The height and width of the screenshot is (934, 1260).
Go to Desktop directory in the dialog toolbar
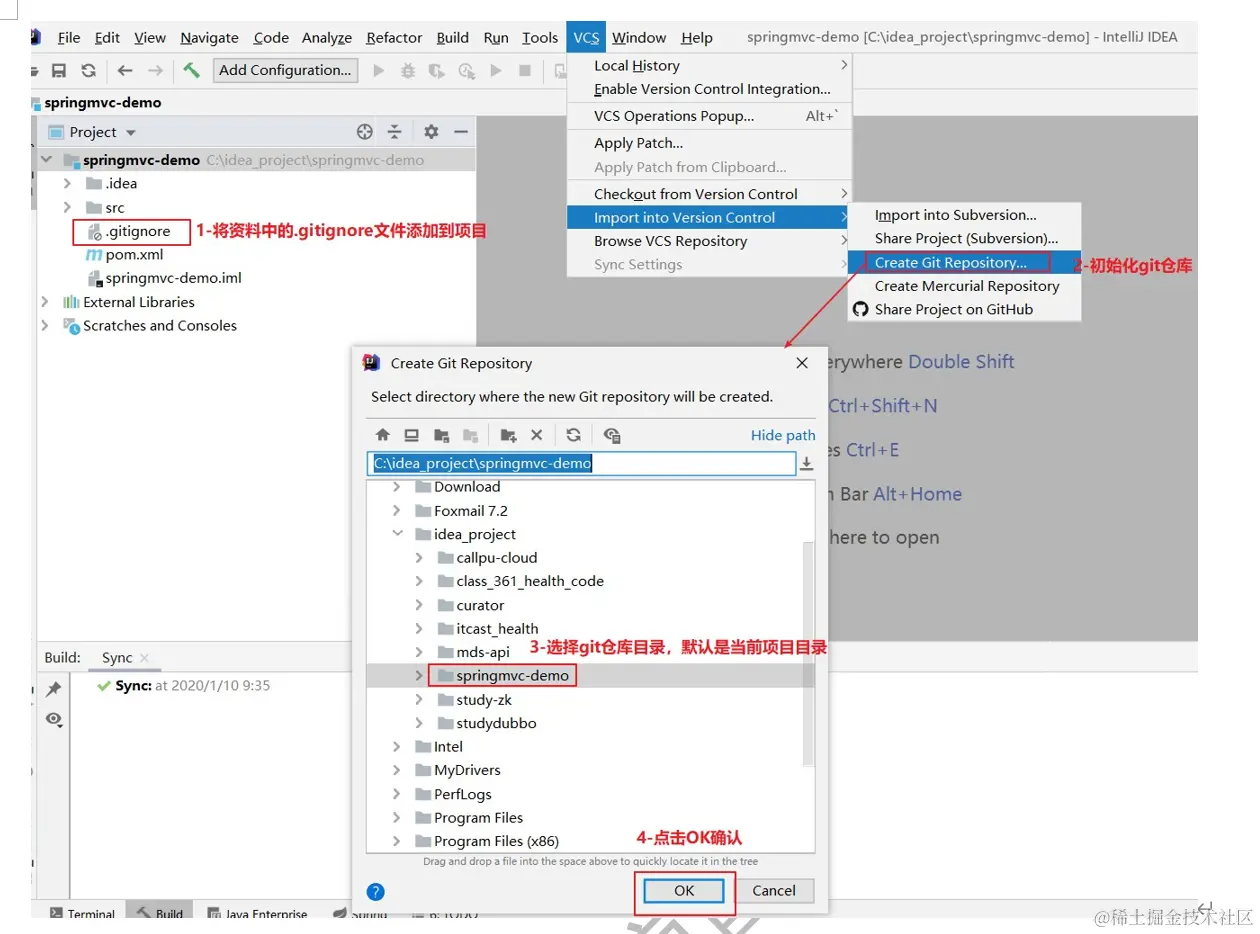point(411,435)
